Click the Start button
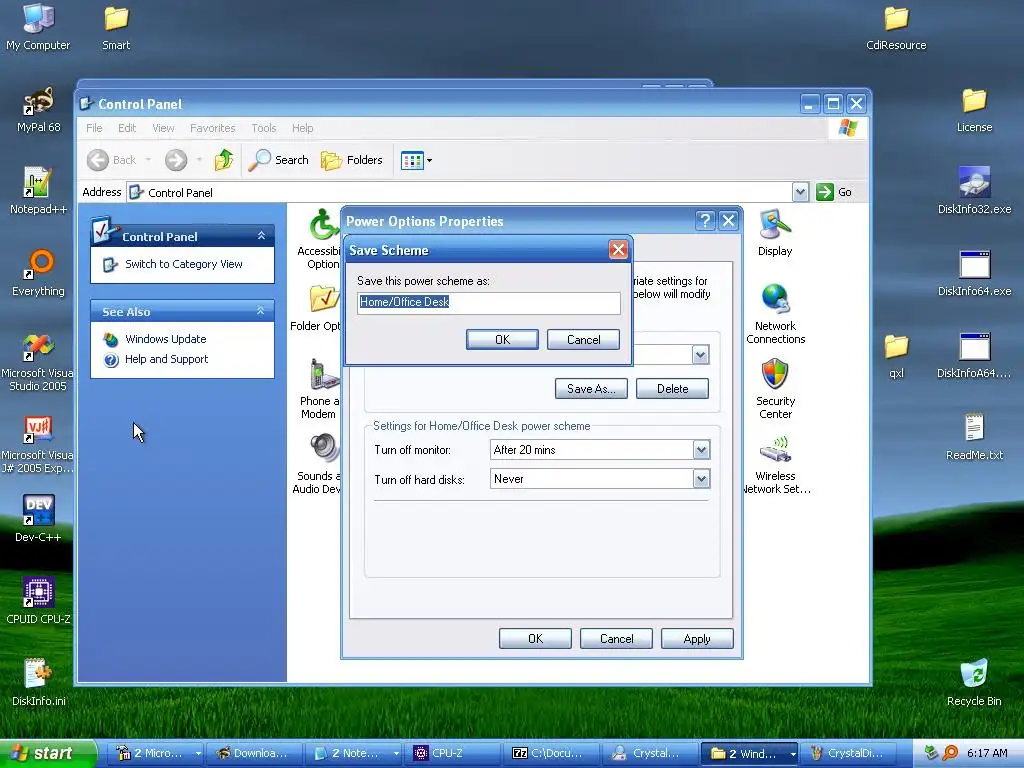The image size is (1024, 768). coord(47,754)
